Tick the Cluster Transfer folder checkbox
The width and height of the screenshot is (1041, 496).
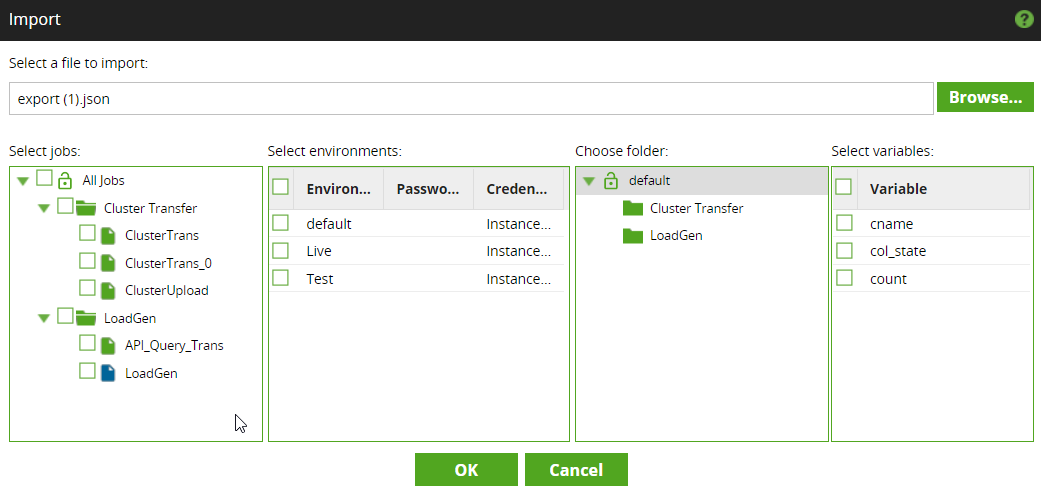tap(65, 205)
